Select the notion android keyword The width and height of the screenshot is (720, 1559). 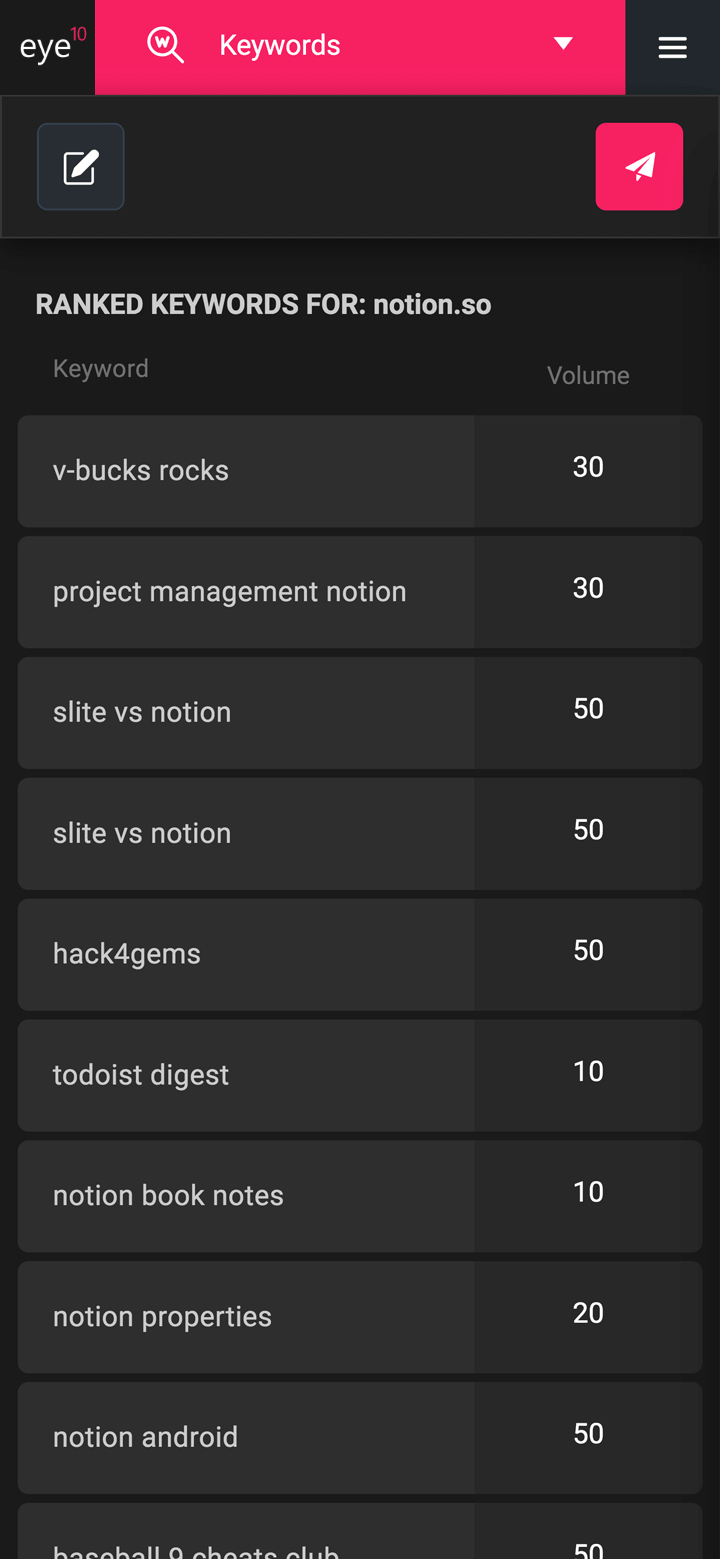coord(360,1438)
